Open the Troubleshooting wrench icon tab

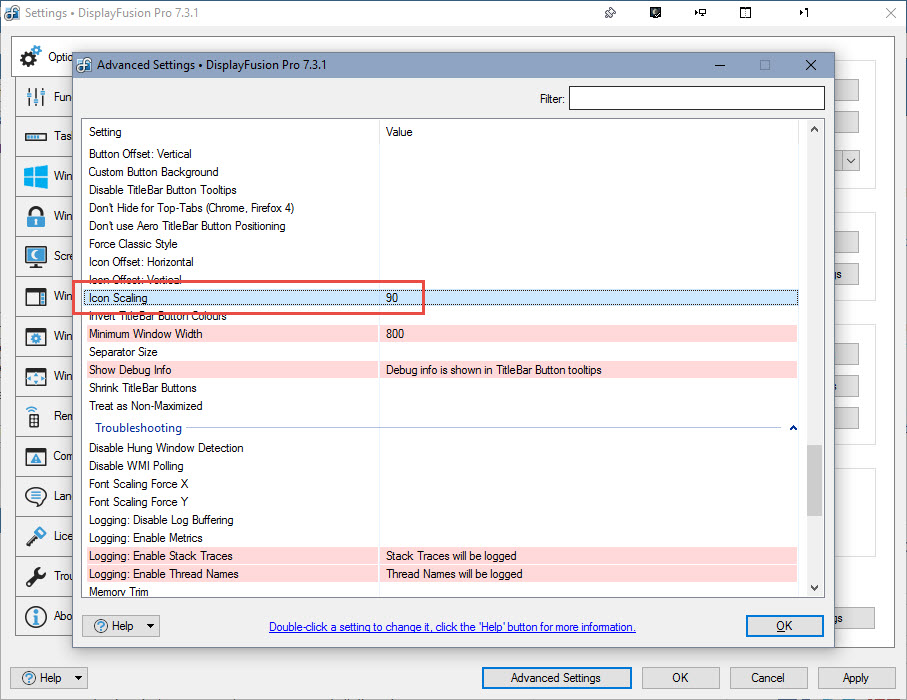[36, 576]
